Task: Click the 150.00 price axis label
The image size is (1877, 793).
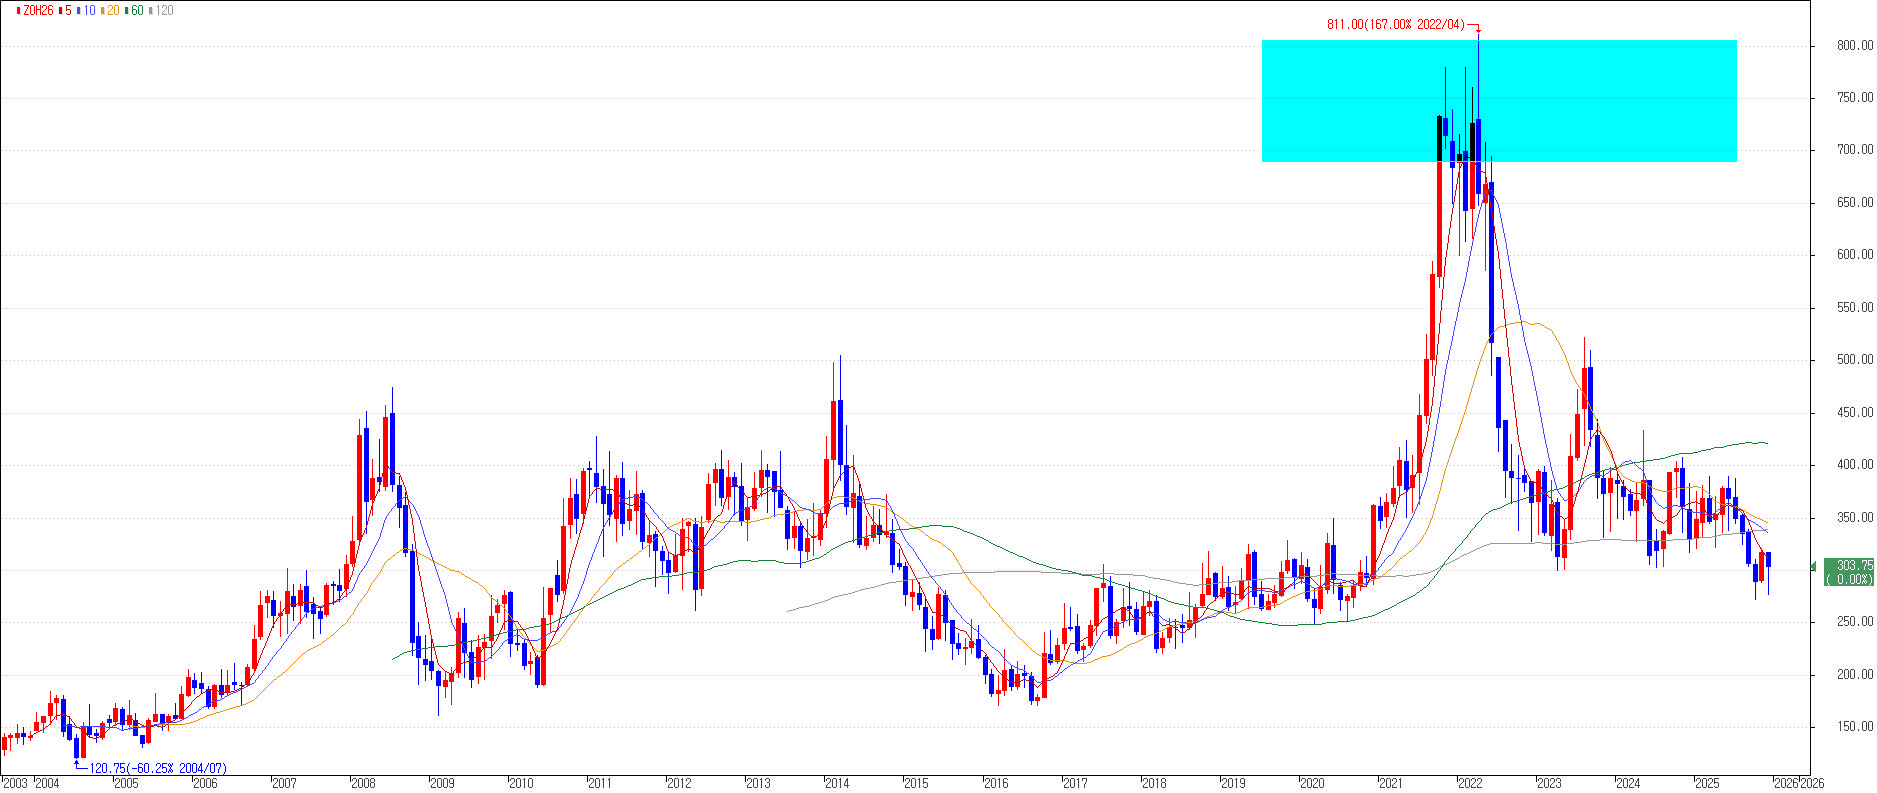Action: click(1854, 727)
